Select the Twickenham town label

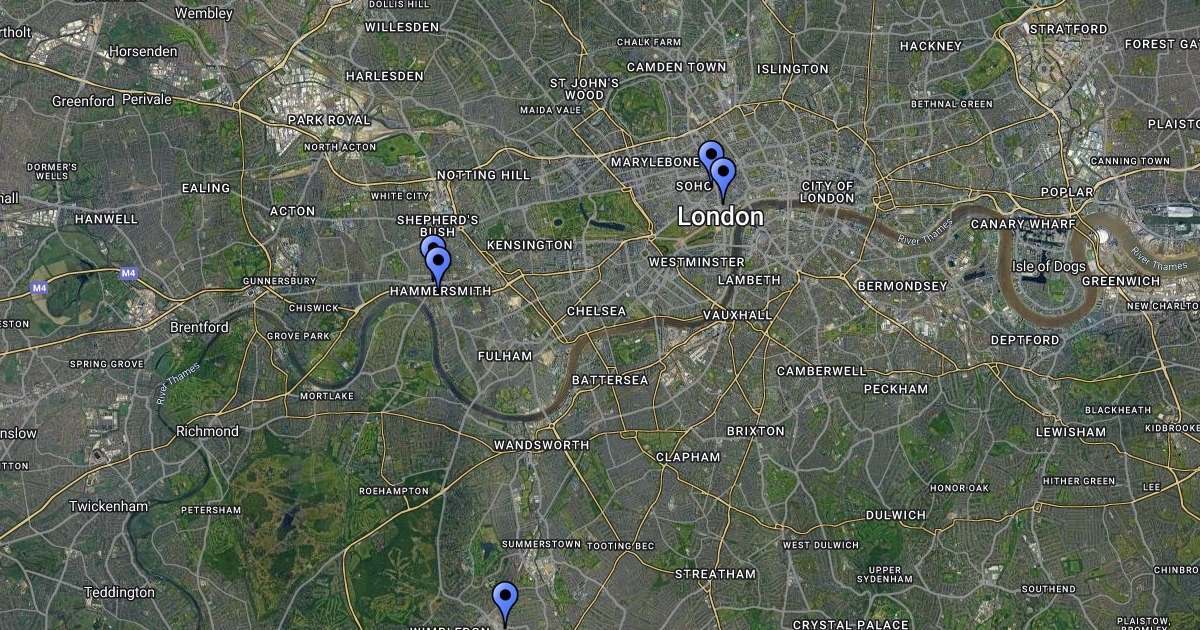pos(108,506)
